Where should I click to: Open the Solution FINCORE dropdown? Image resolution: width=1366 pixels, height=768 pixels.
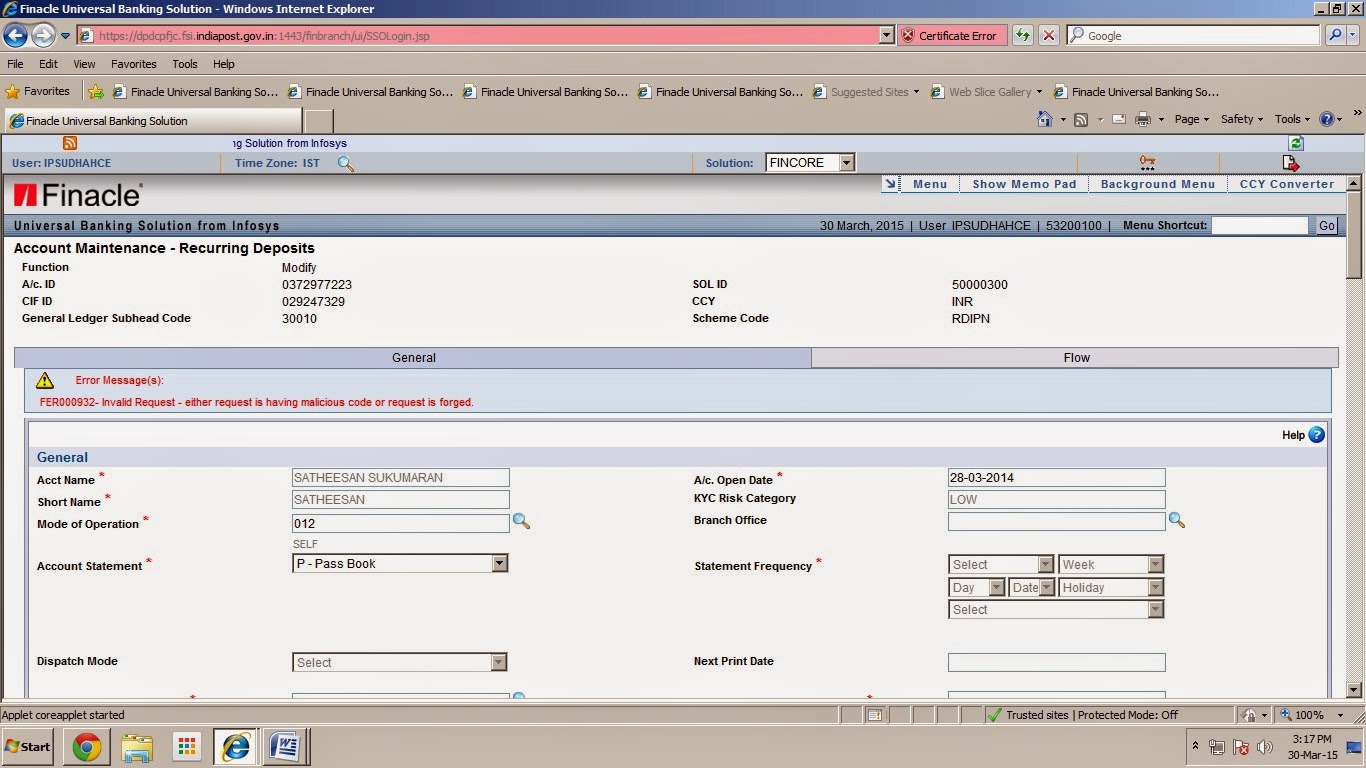(x=845, y=162)
